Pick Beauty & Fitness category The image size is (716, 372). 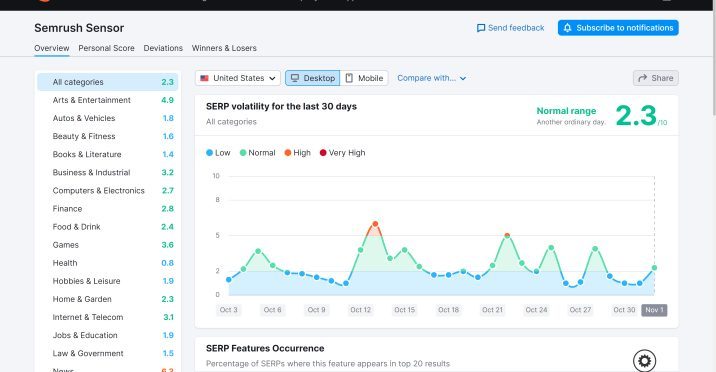108,136
